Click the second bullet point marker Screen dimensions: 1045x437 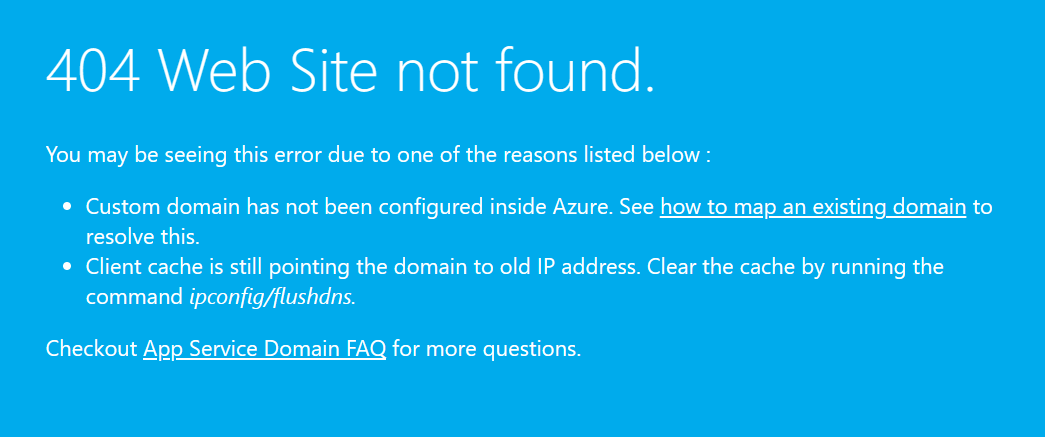coord(67,267)
